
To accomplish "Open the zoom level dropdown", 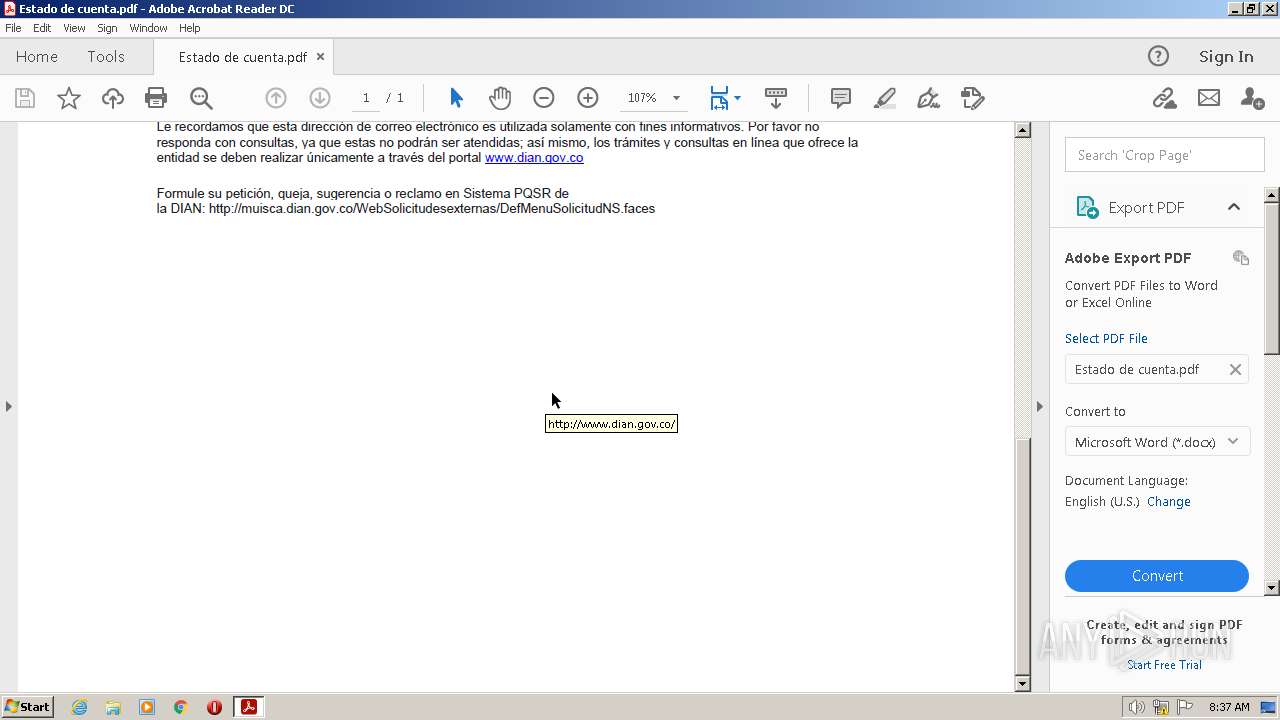I will 676,98.
